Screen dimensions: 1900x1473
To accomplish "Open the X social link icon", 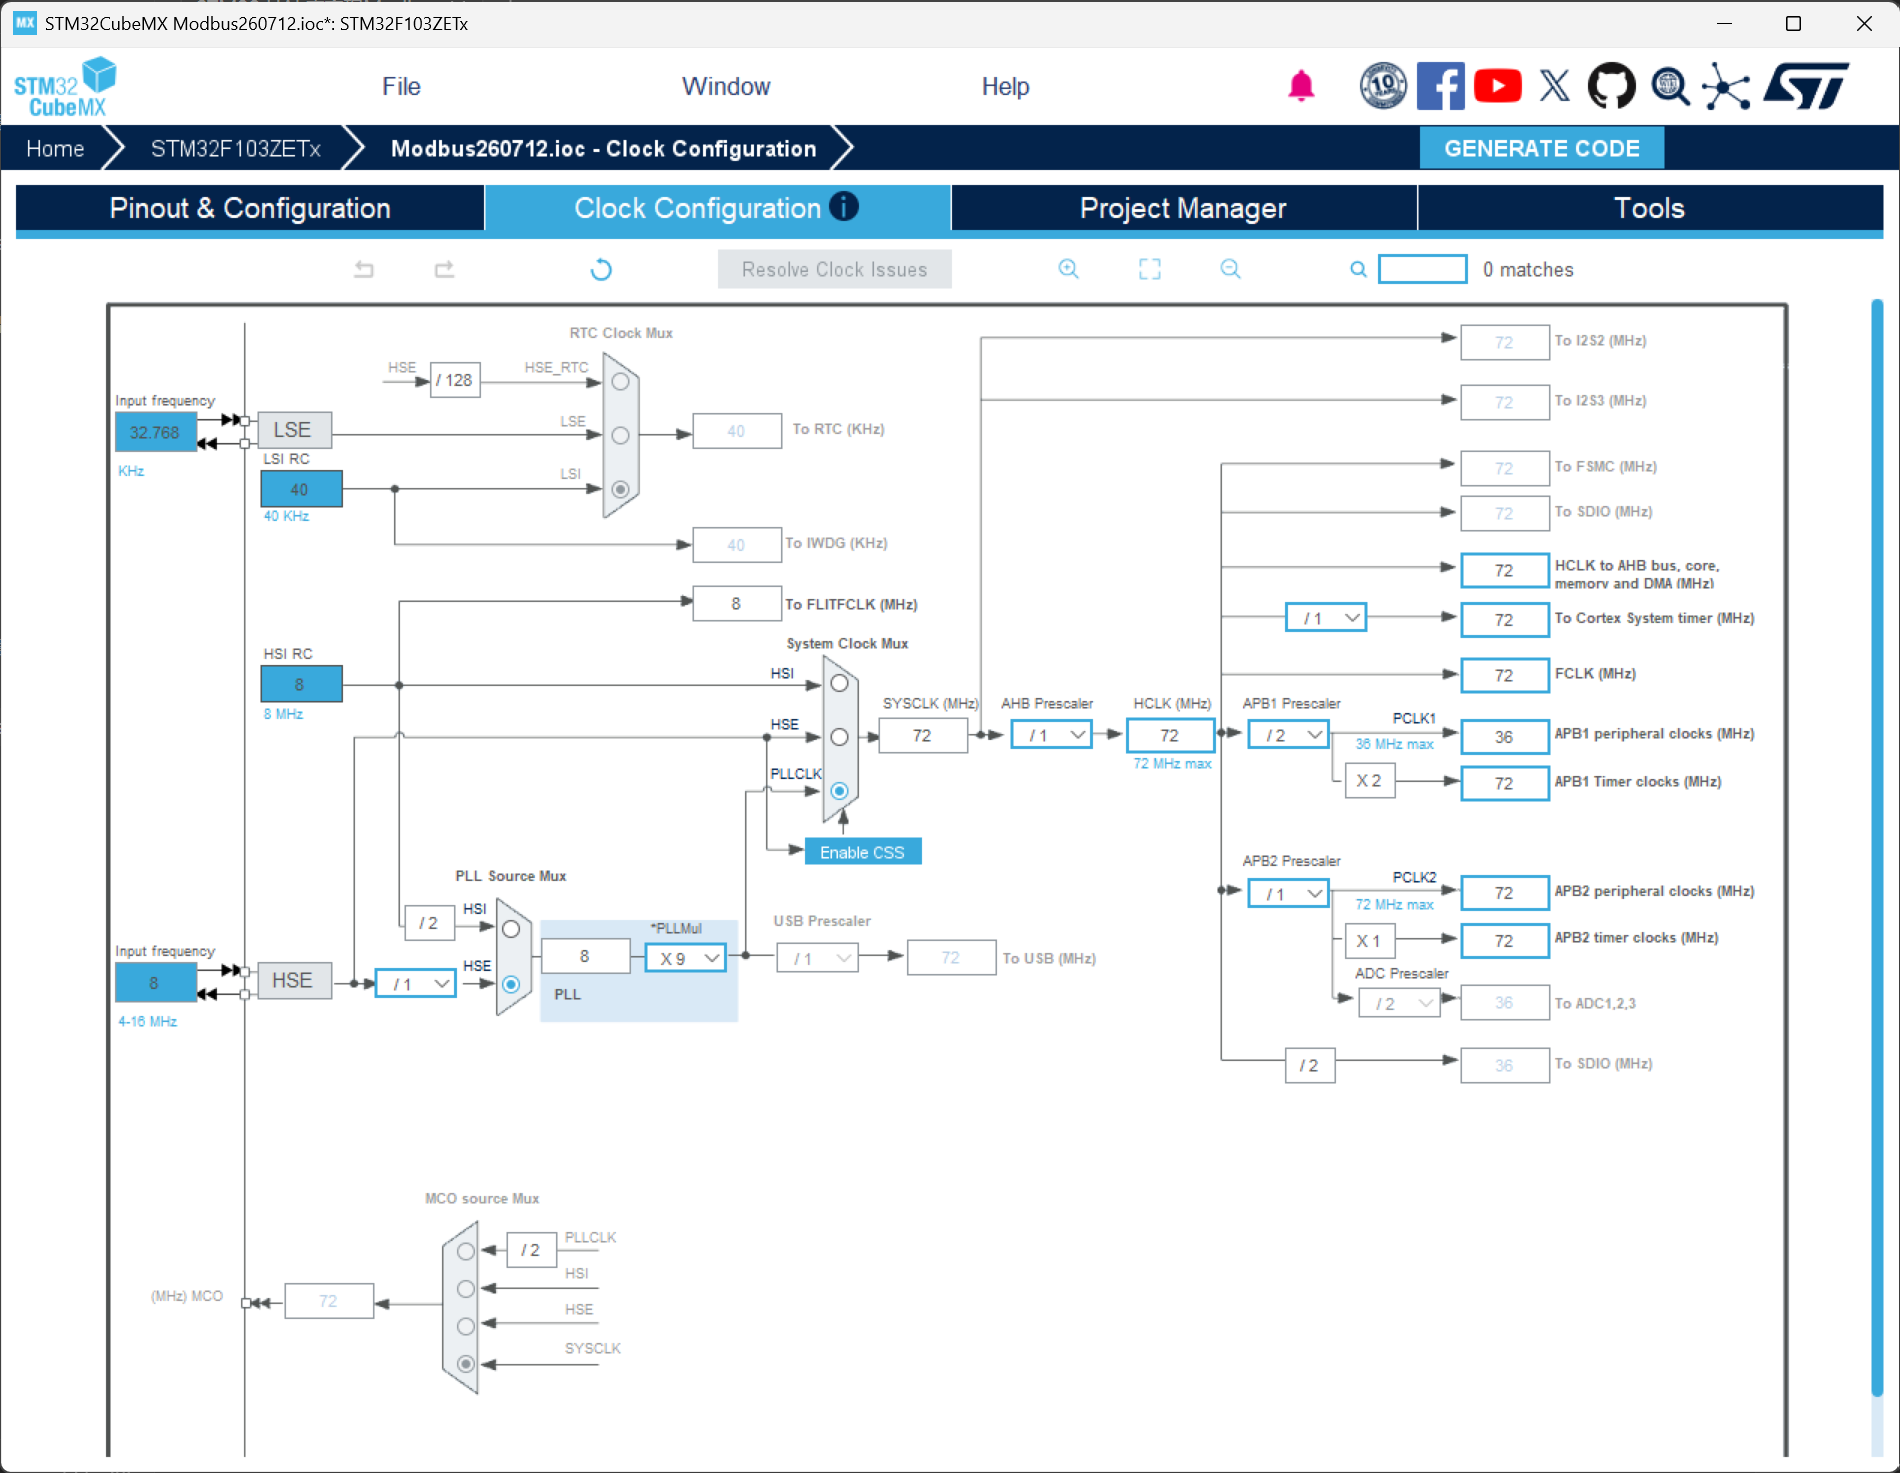I will pos(1554,86).
